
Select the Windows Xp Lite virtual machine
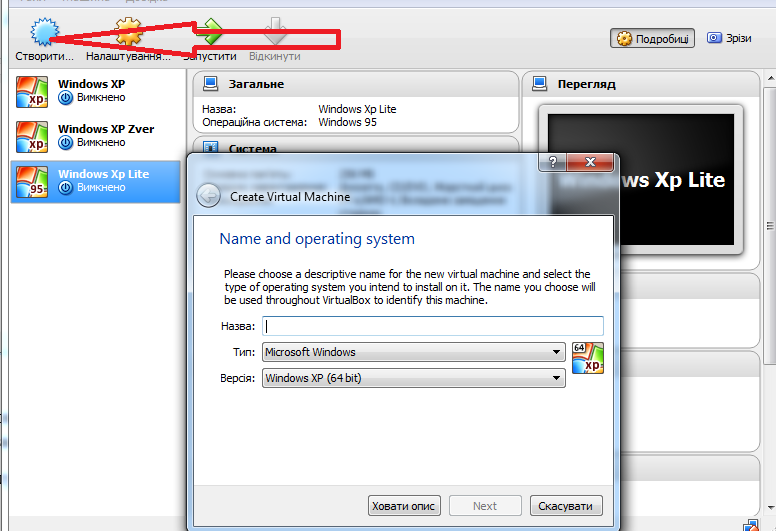point(96,182)
